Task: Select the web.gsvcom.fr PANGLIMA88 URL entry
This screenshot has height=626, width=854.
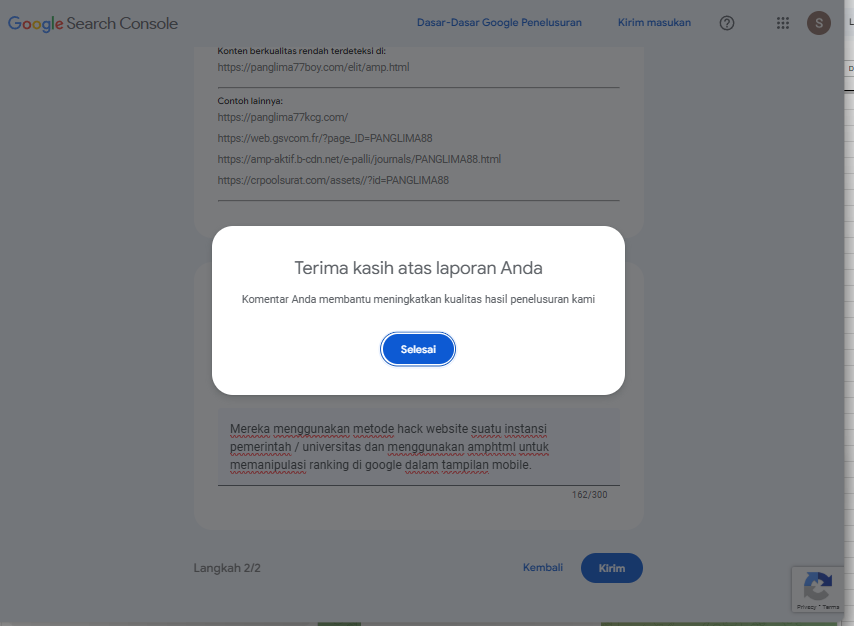Action: pos(325,138)
